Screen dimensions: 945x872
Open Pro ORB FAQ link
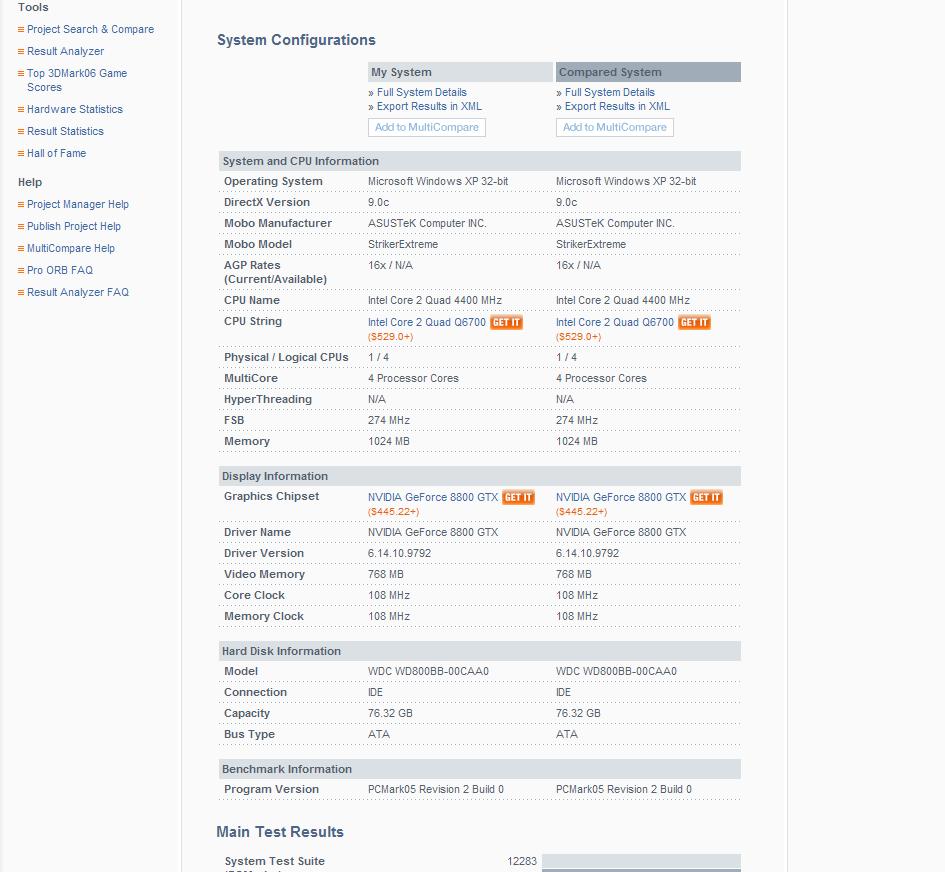60,270
